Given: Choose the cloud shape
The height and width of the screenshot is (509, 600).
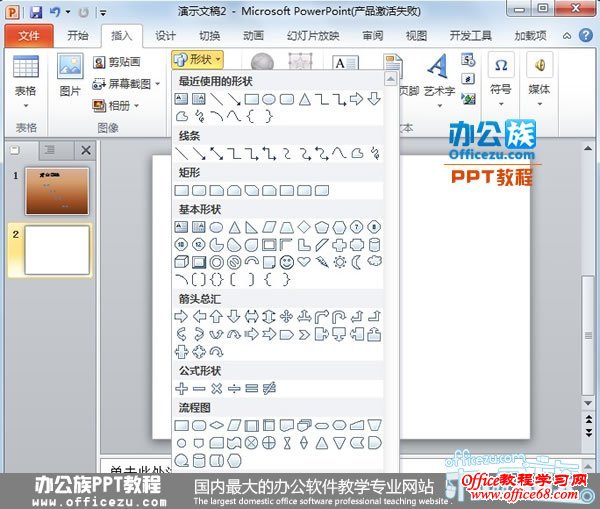Looking at the screenshot, I should (x=376, y=262).
